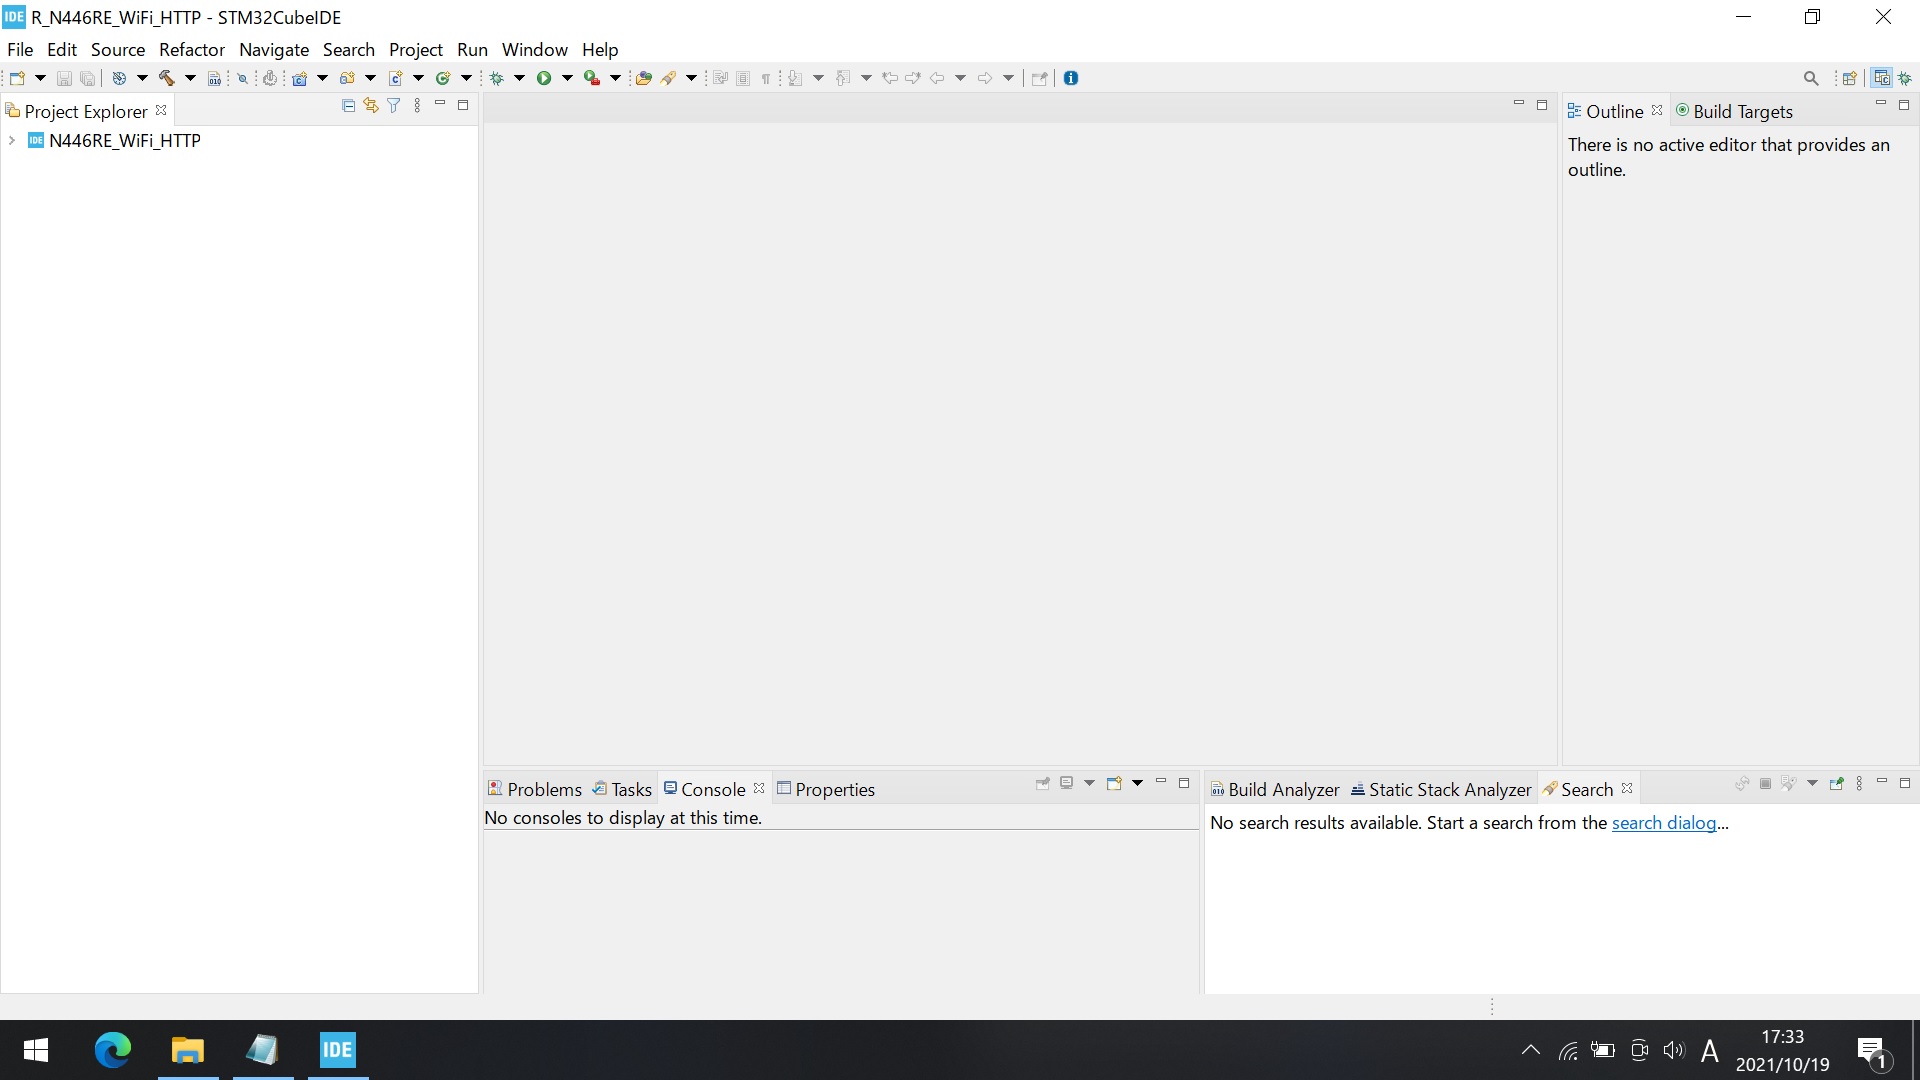Image resolution: width=1920 pixels, height=1080 pixels.
Task: Open the Windows Start menu
Action: tap(36, 1050)
